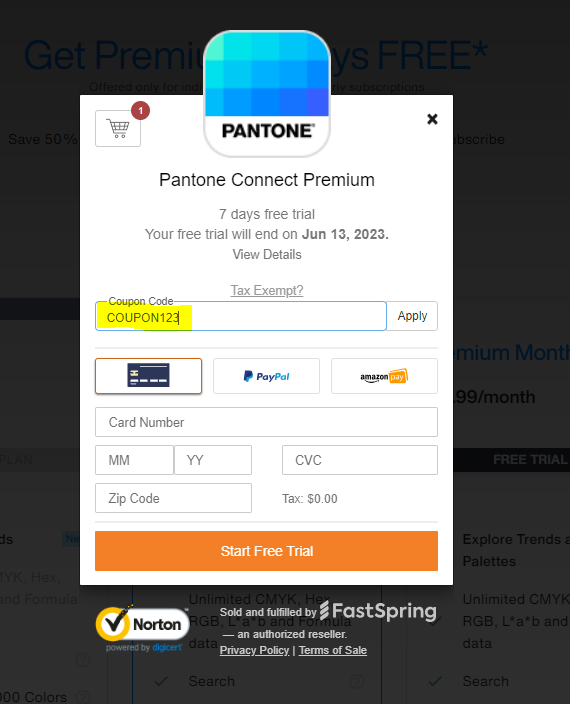Focus the Card Number field
Image resolution: width=570 pixels, height=704 pixels.
pos(267,422)
